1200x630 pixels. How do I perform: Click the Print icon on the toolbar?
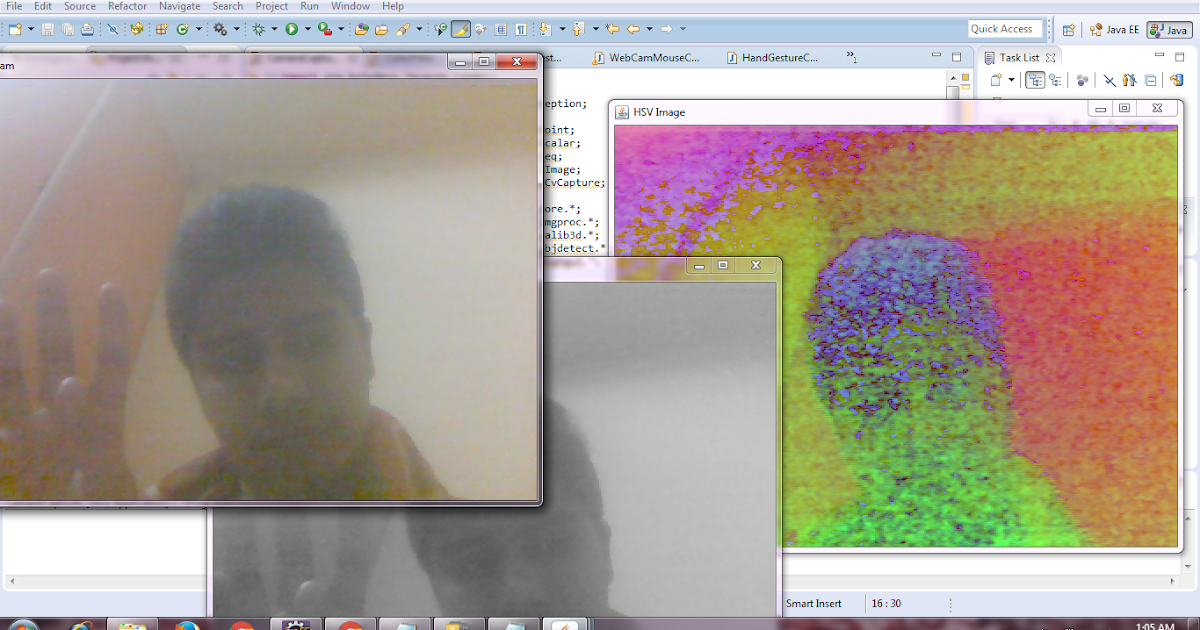coord(86,28)
